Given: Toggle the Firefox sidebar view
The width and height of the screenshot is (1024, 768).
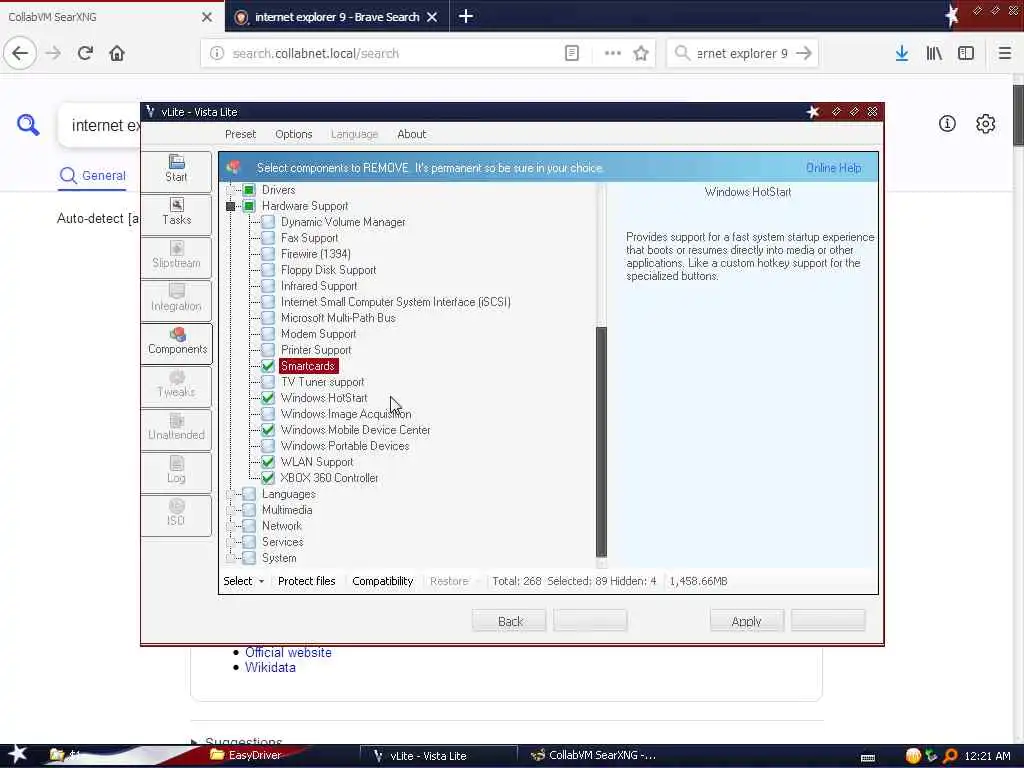Looking at the screenshot, I should pos(966,54).
